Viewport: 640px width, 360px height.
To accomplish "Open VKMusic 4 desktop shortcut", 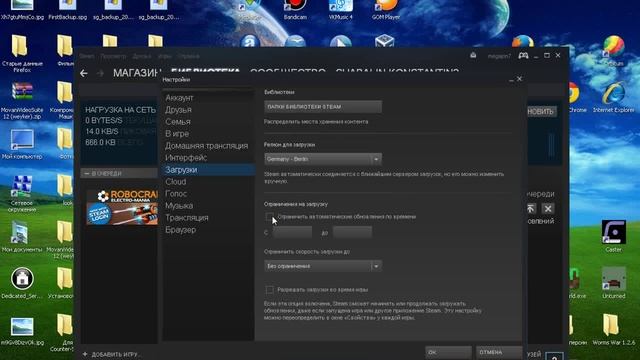I will click(x=340, y=10).
